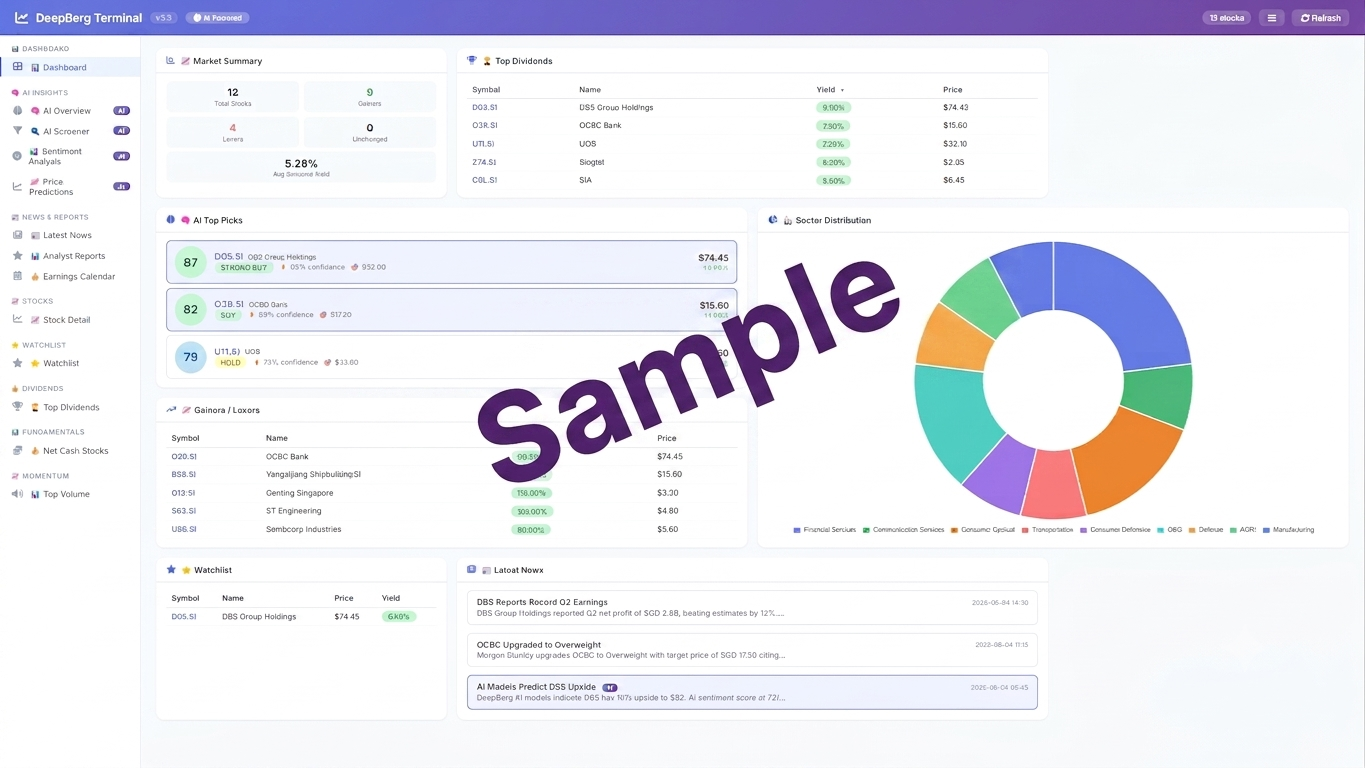Open Price Predictions via its chart icon
The height and width of the screenshot is (768, 1365).
(18, 187)
